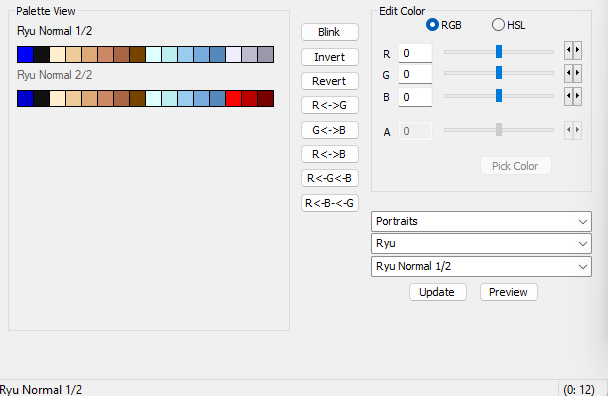Viewport: 608px width, 396px height.
Task: Click the G channel slider thumb
Action: 499,73
